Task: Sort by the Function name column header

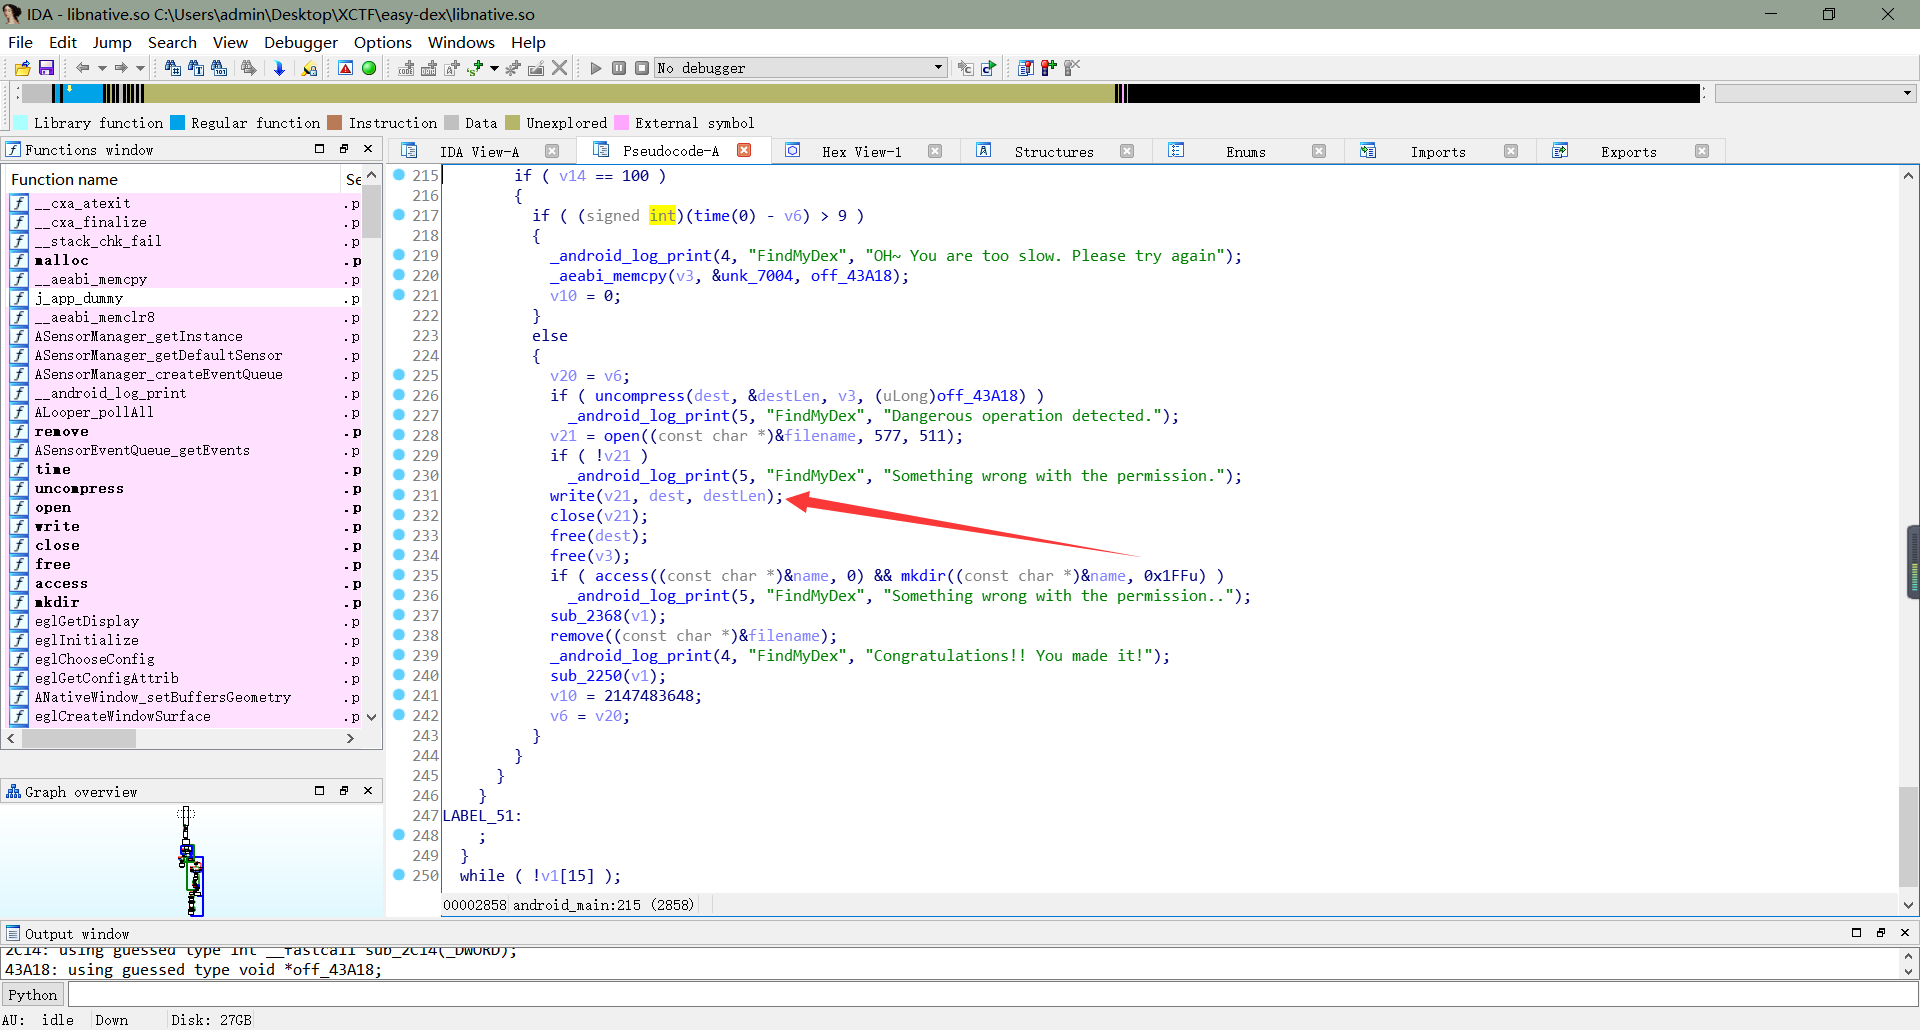Action: (x=174, y=179)
